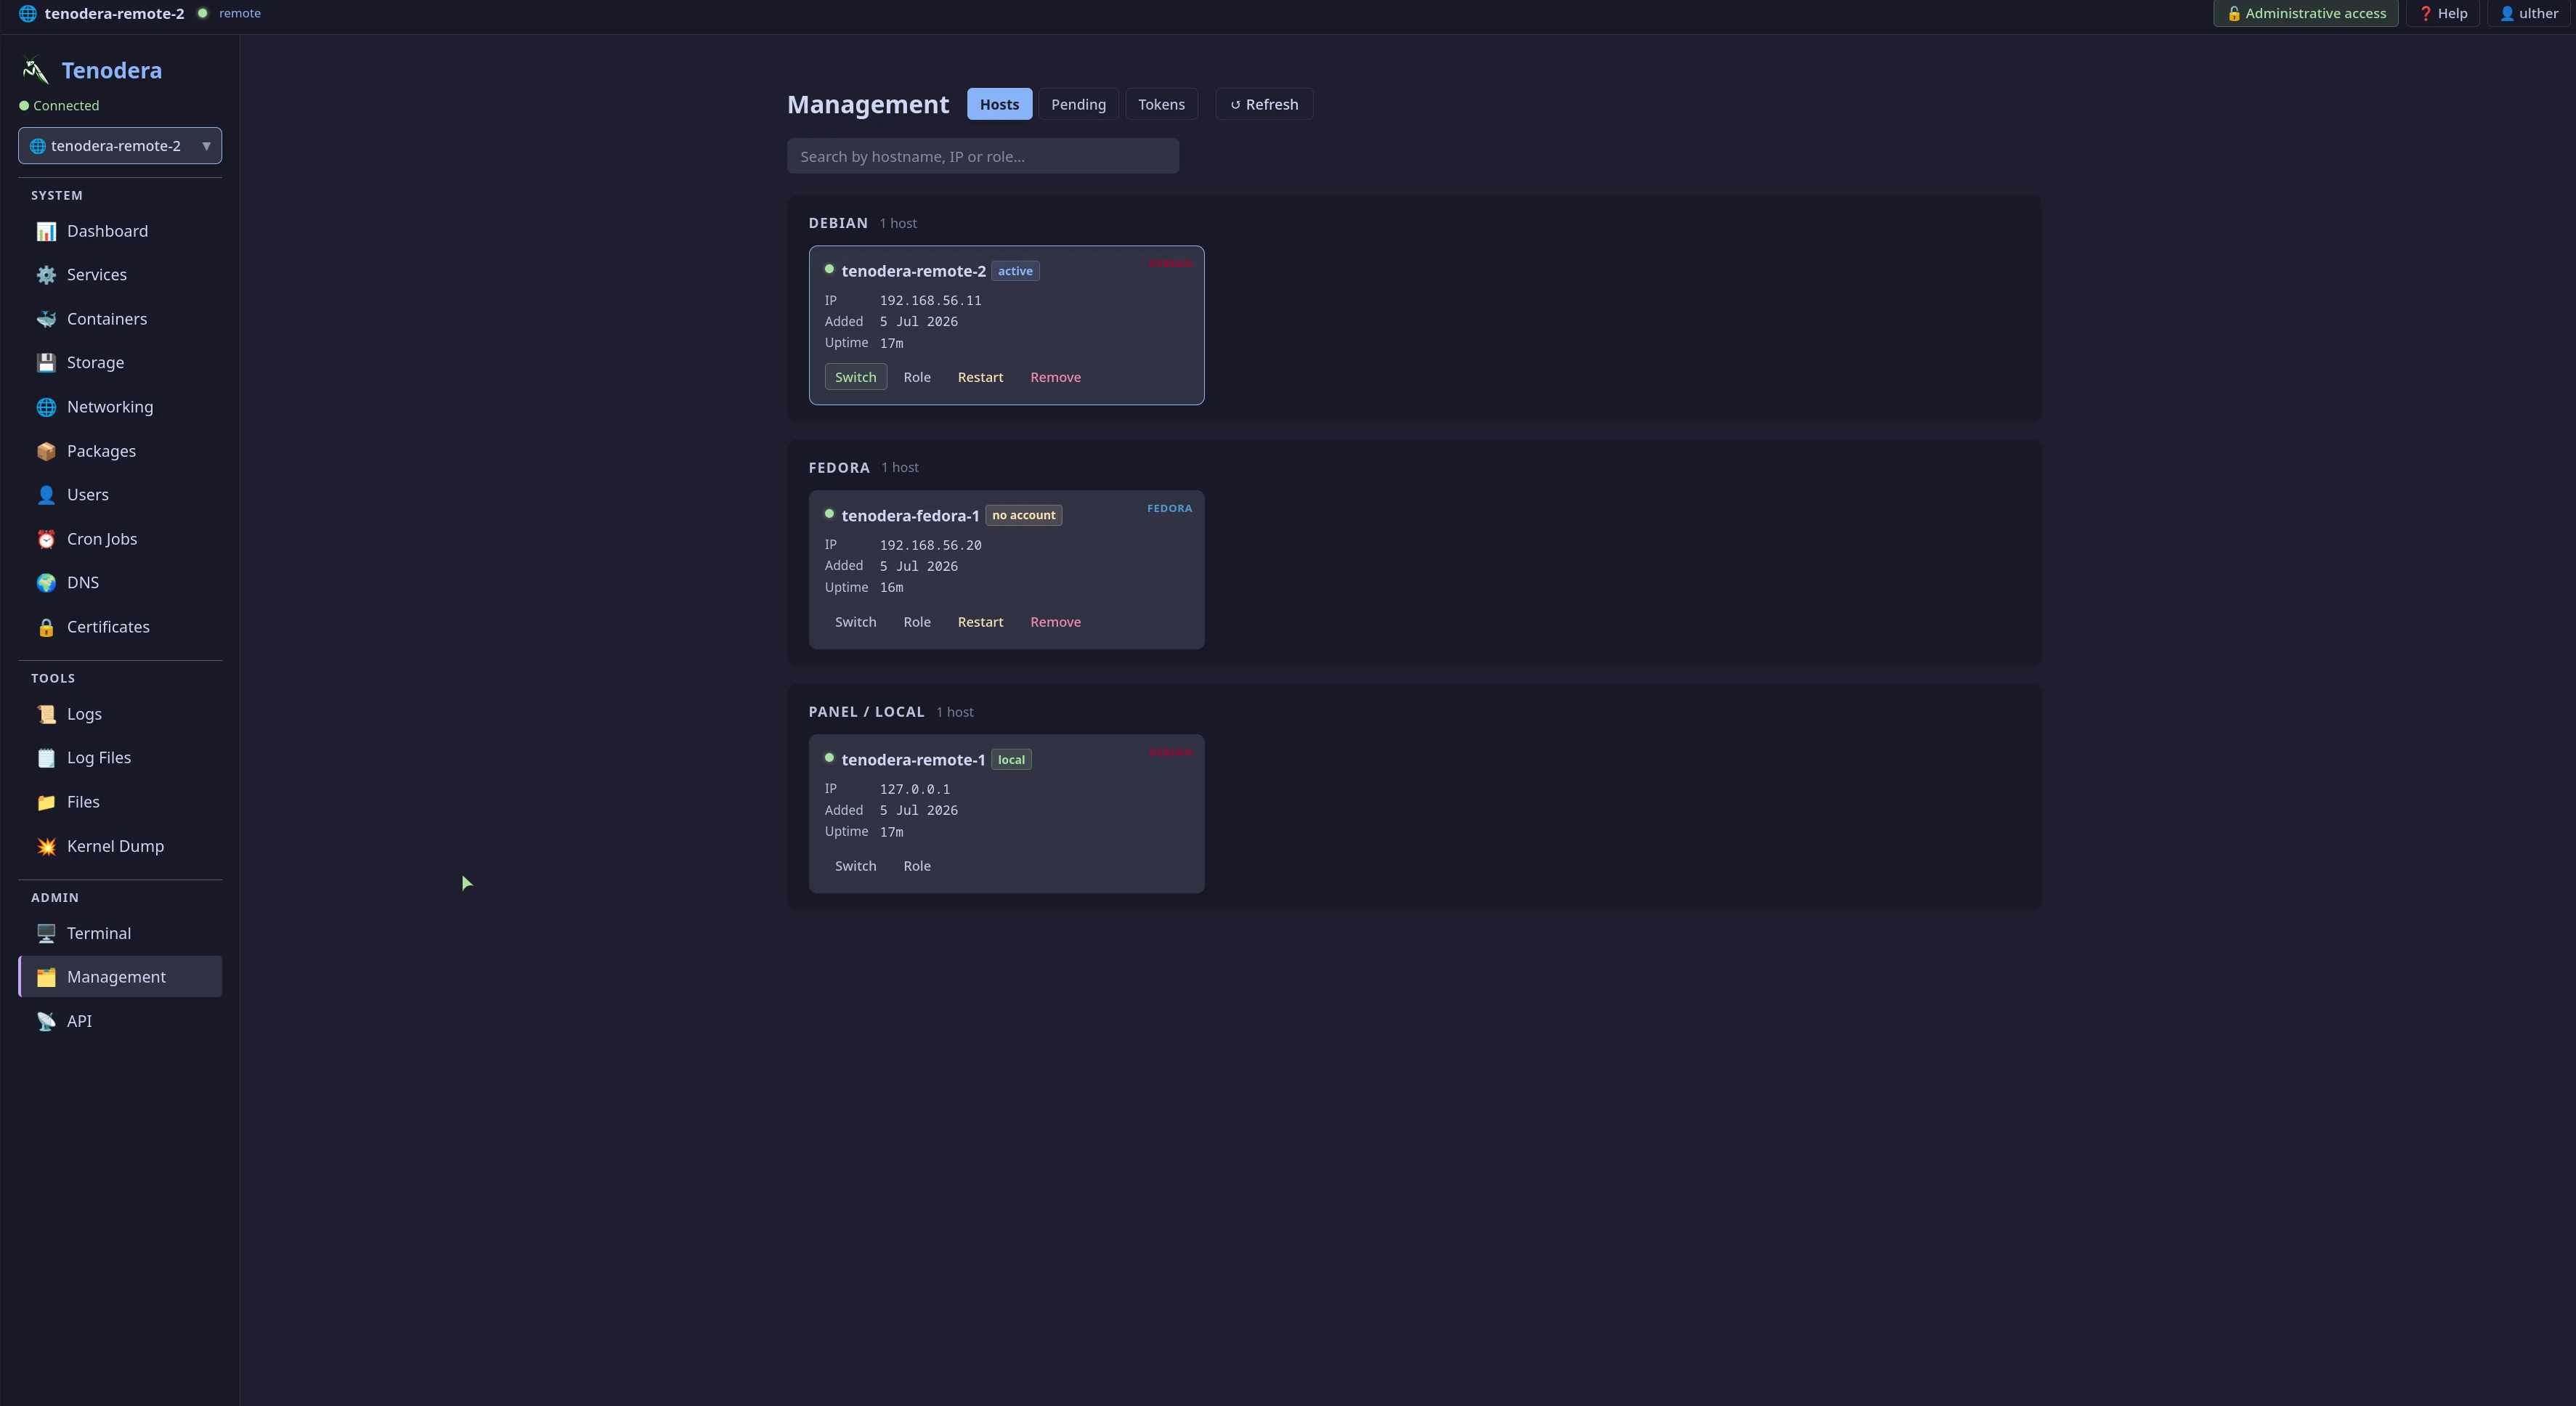2576x1406 pixels.
Task: Restart the tenodera-fedora-1 host
Action: (x=980, y=622)
